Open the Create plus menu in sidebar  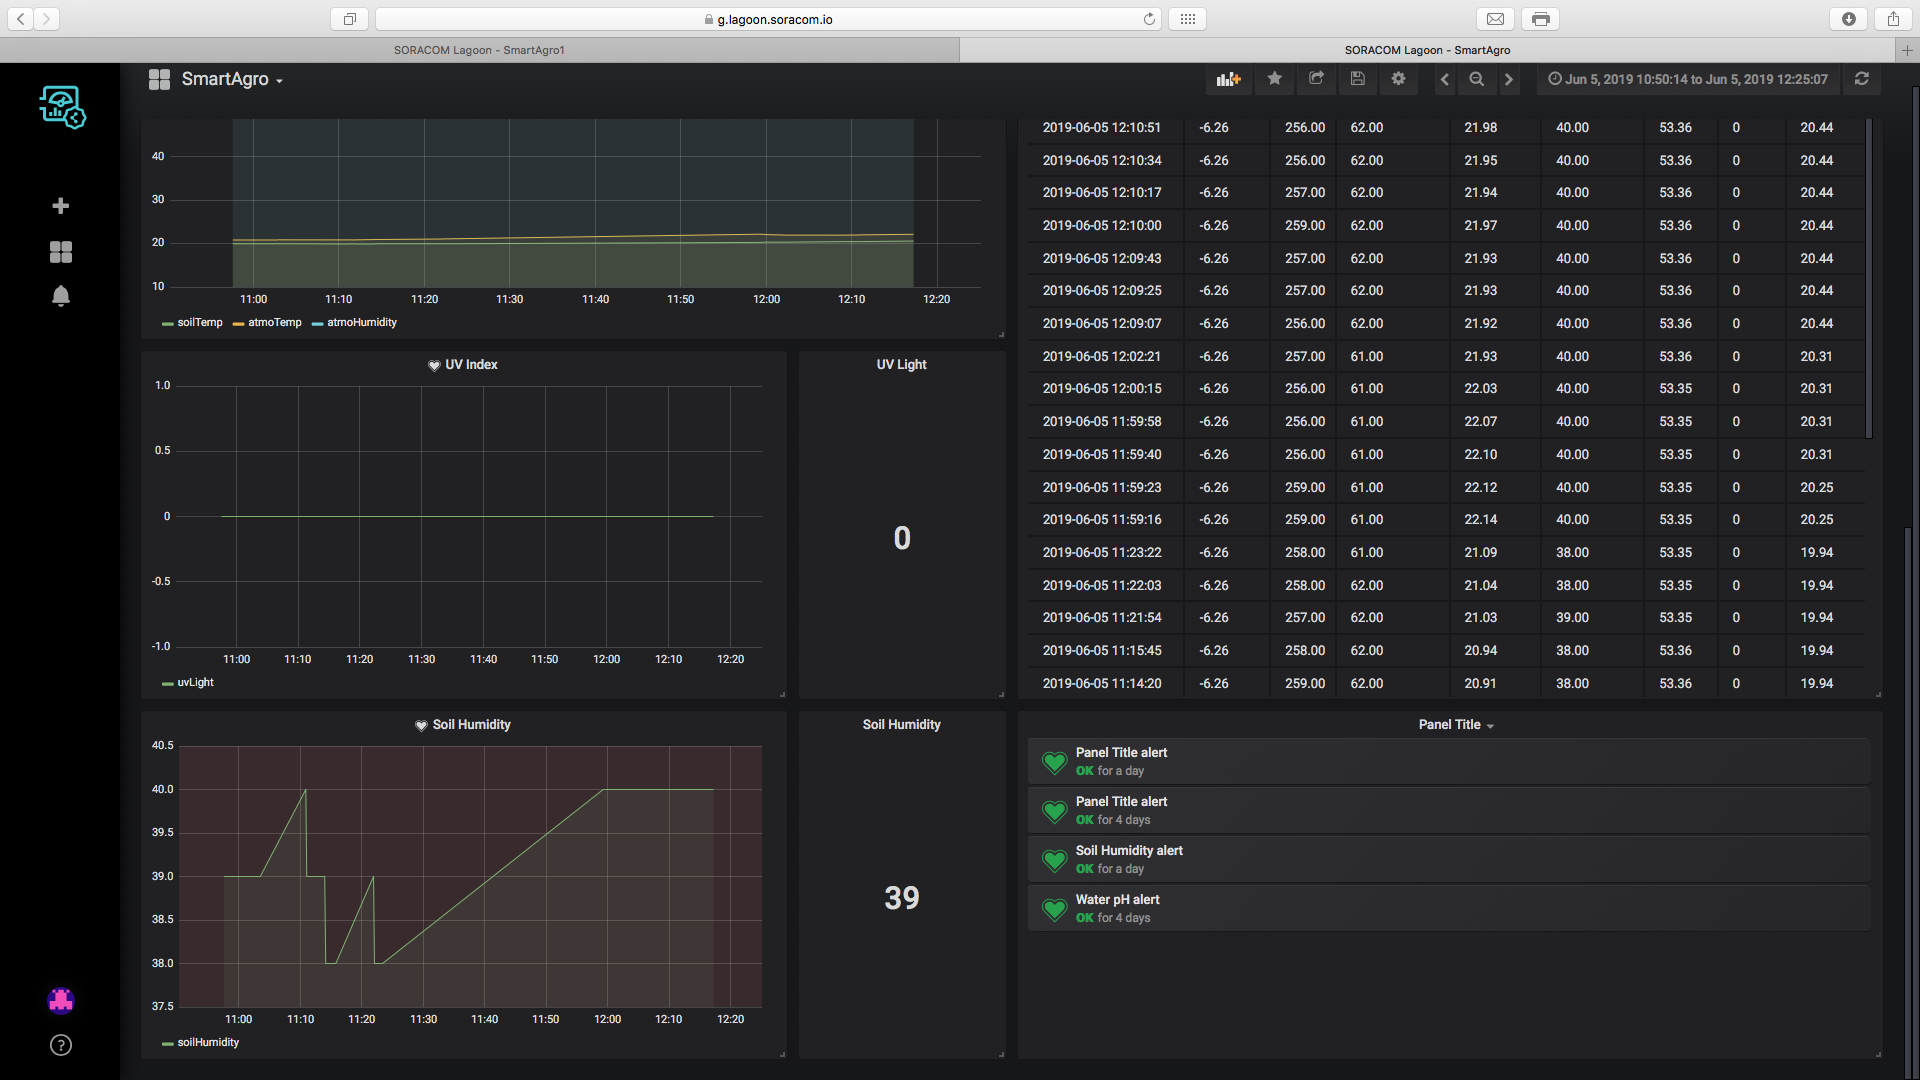(x=61, y=206)
